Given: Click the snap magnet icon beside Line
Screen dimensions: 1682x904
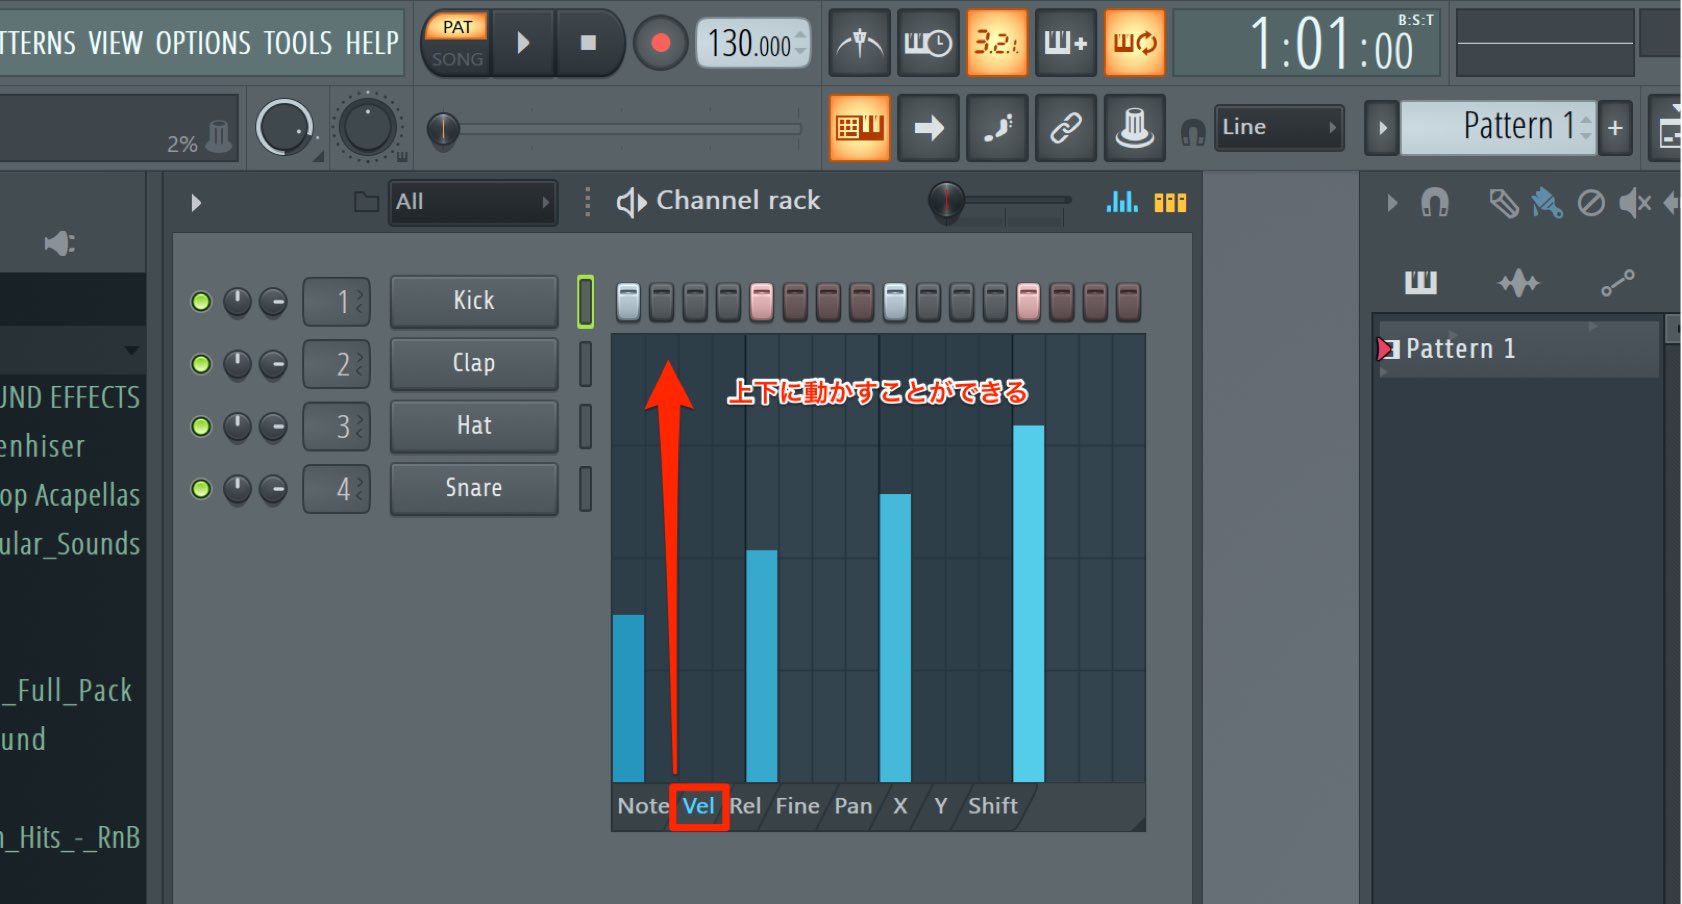Looking at the screenshot, I should (x=1192, y=131).
